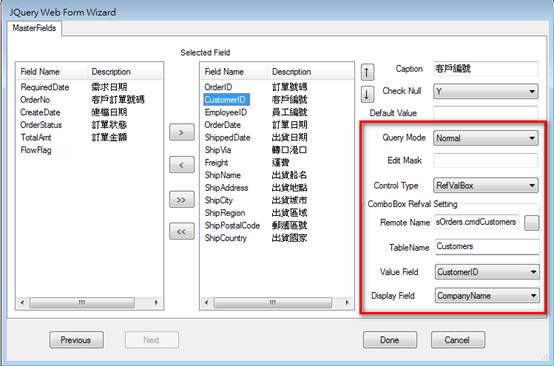Select EmployeeID in Selected Field list

226,112
